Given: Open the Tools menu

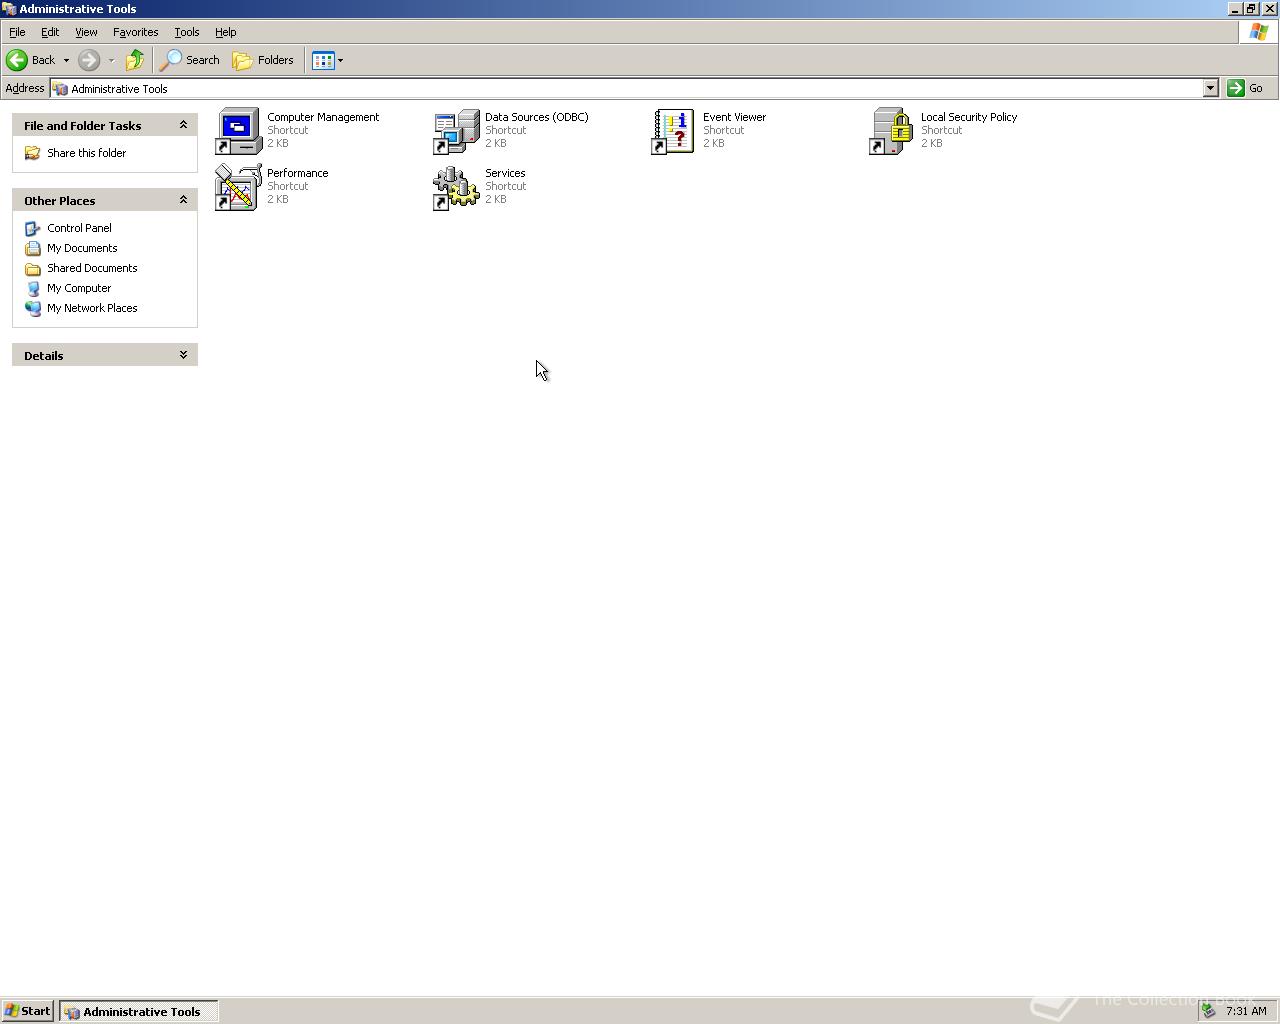Looking at the screenshot, I should click(187, 32).
